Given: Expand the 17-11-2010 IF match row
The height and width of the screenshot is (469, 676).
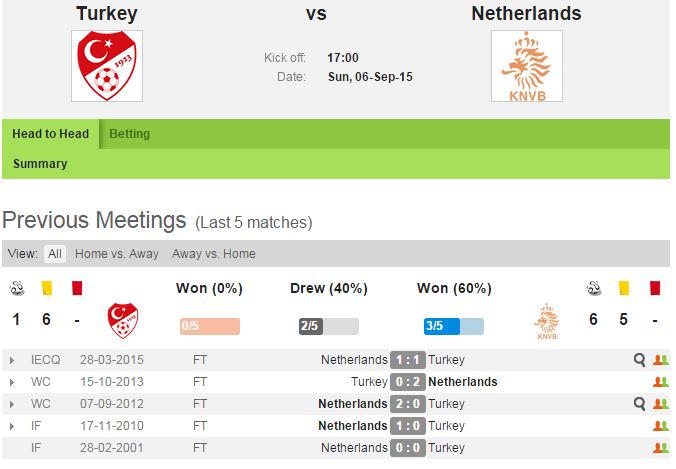Looking at the screenshot, I should (11, 426).
